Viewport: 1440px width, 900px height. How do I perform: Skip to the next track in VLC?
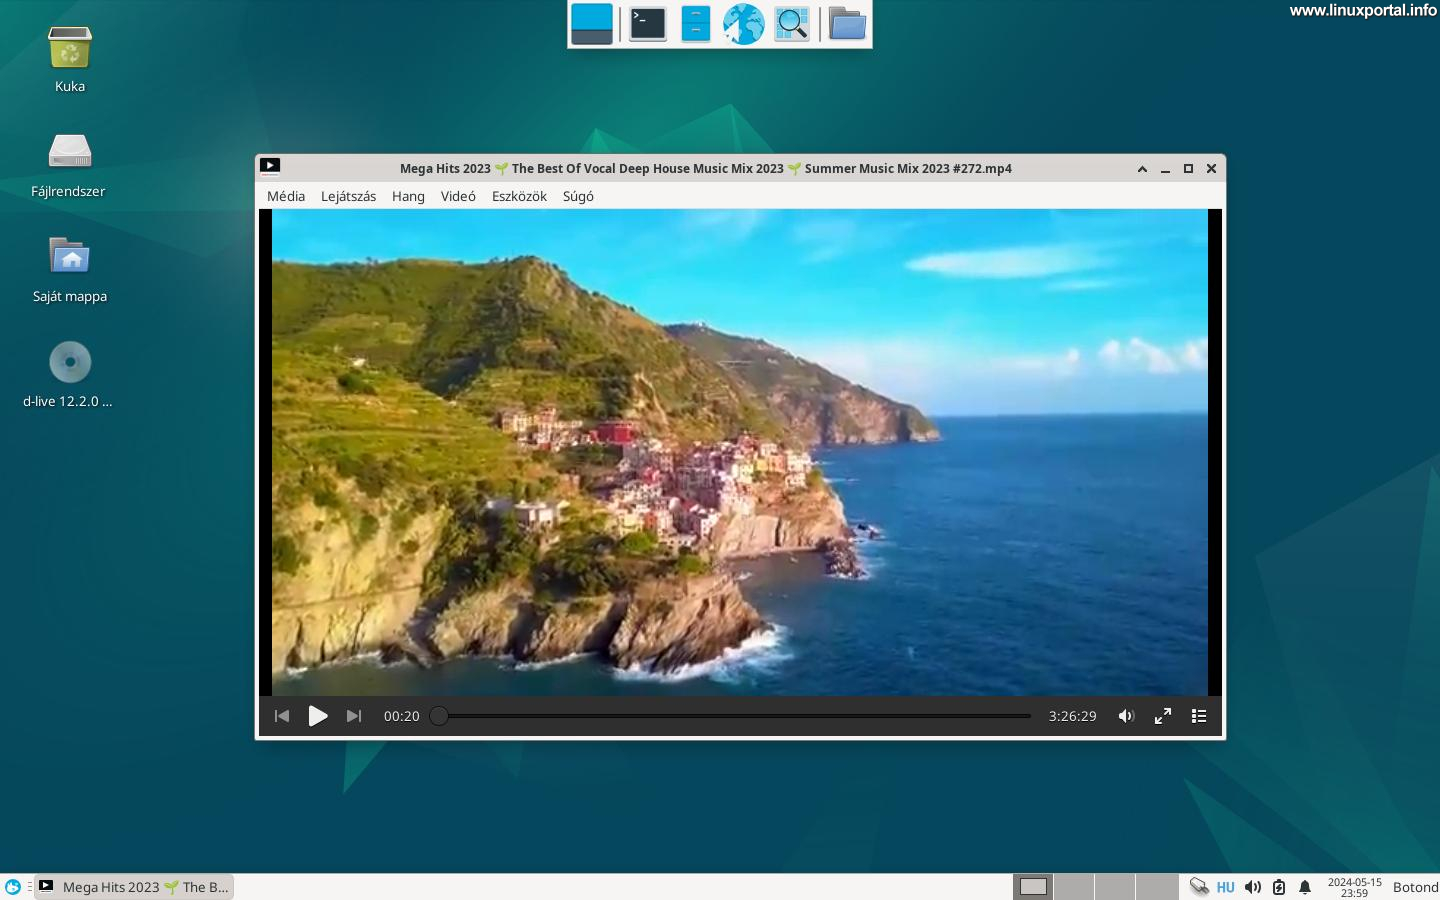pos(354,716)
